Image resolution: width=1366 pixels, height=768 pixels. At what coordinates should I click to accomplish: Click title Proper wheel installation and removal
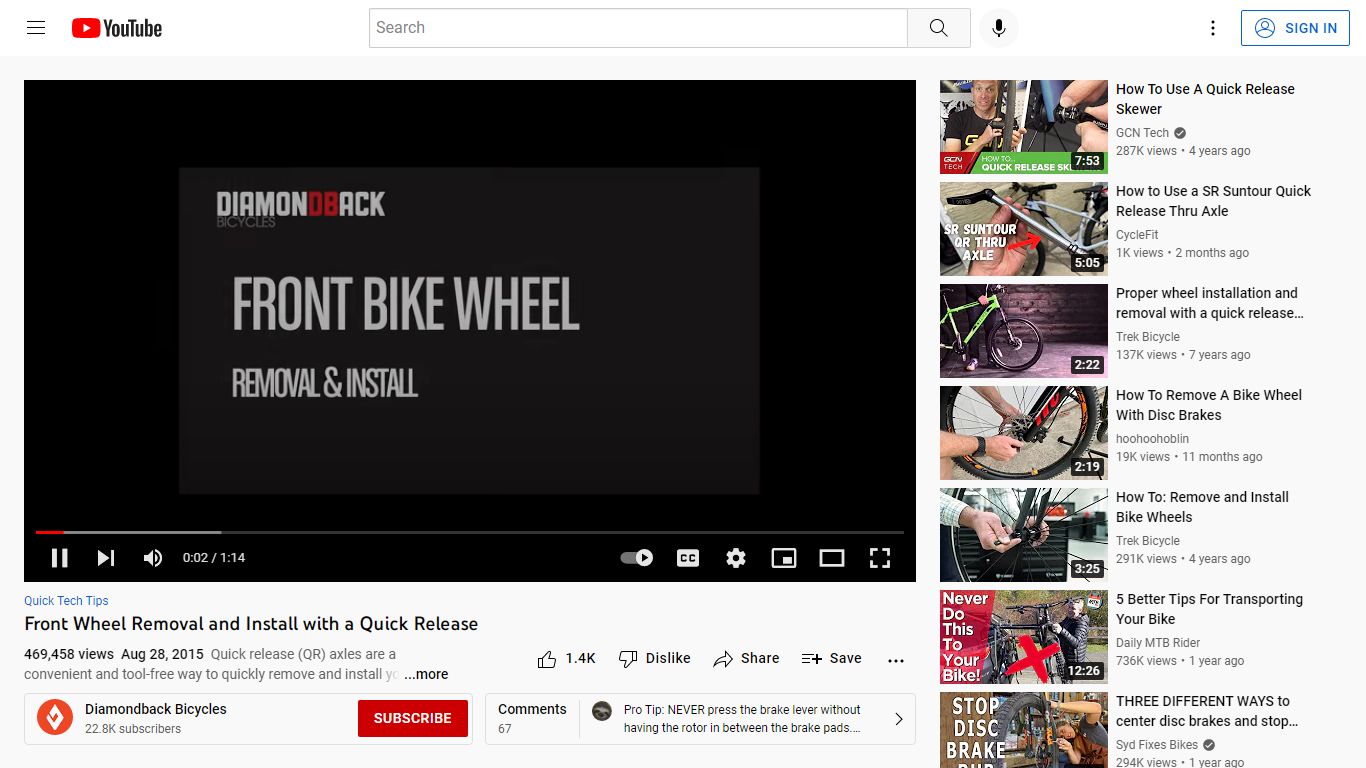(1210, 303)
